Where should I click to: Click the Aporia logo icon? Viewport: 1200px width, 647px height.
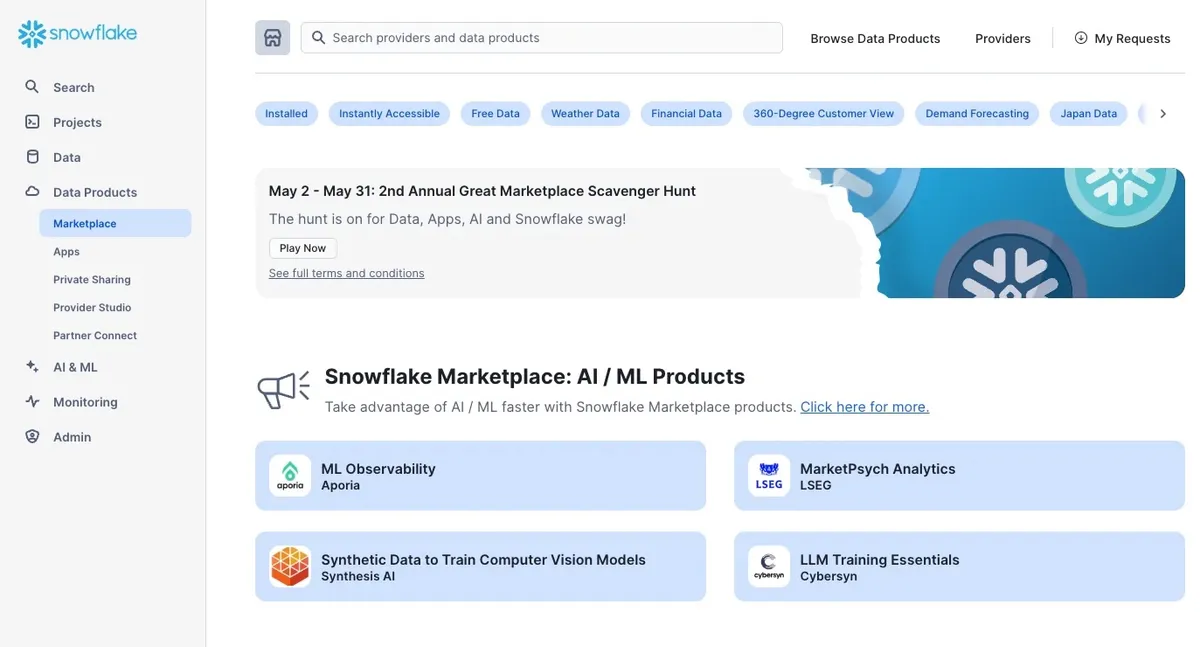click(x=290, y=476)
